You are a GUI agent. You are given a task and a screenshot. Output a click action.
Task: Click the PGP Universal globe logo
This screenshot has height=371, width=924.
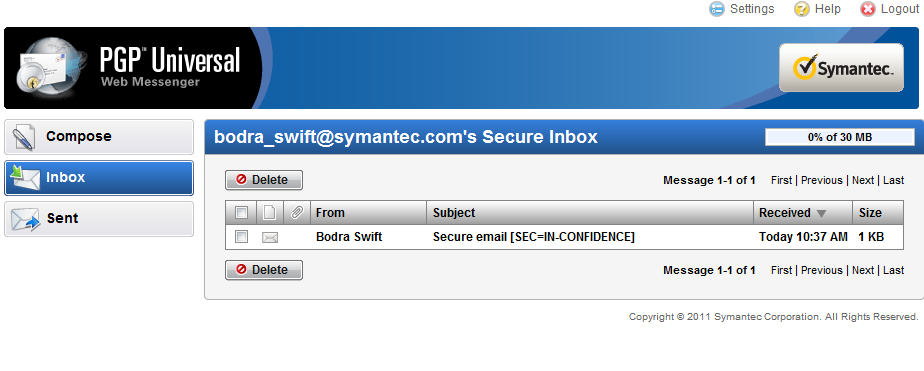(x=40, y=66)
